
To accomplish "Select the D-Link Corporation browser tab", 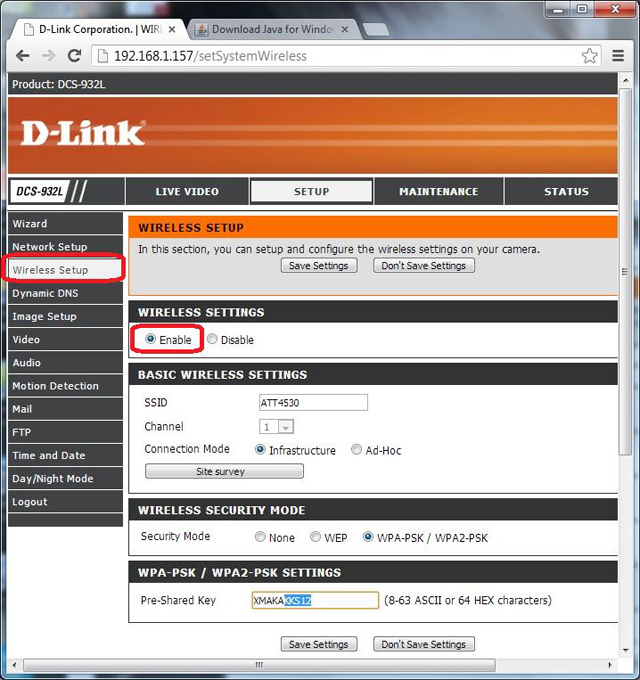I will (101, 29).
